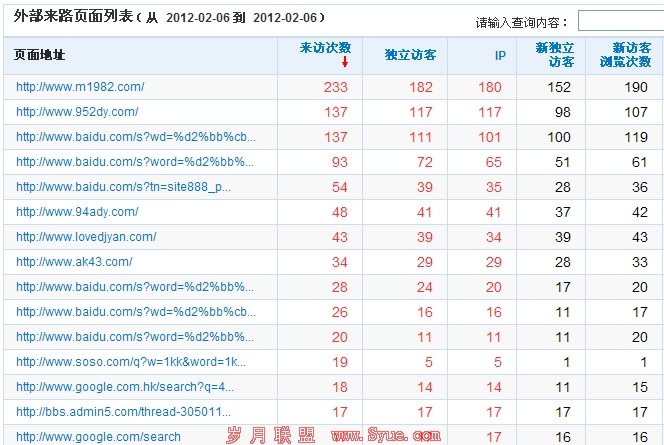Sort table by 独立访客 column header
The height and width of the screenshot is (445, 664).
[x=410, y=56]
